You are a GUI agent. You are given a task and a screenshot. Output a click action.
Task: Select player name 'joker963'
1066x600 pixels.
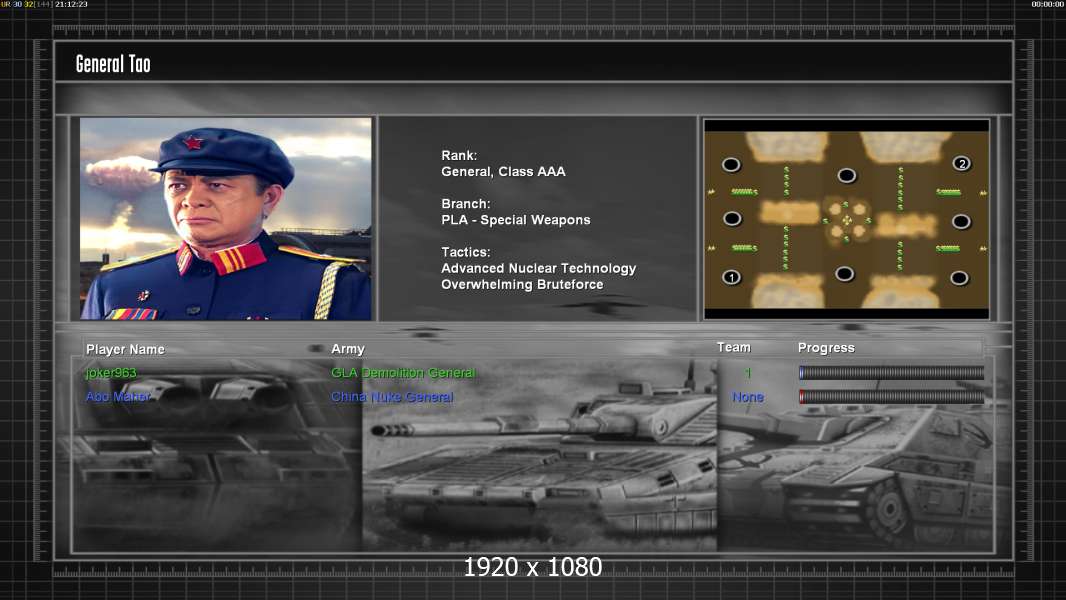click(x=111, y=373)
